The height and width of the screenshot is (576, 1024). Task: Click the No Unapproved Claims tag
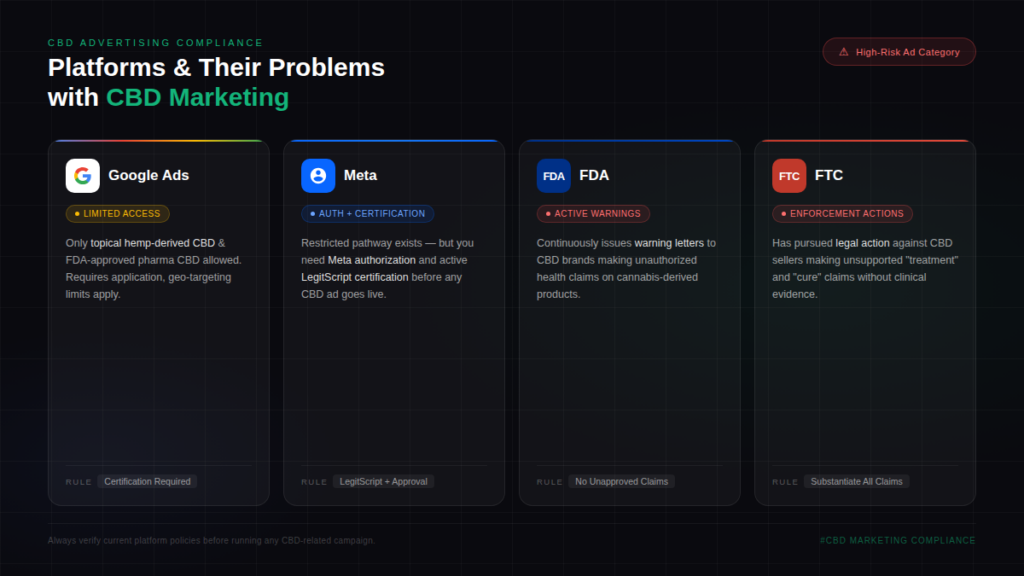622,482
